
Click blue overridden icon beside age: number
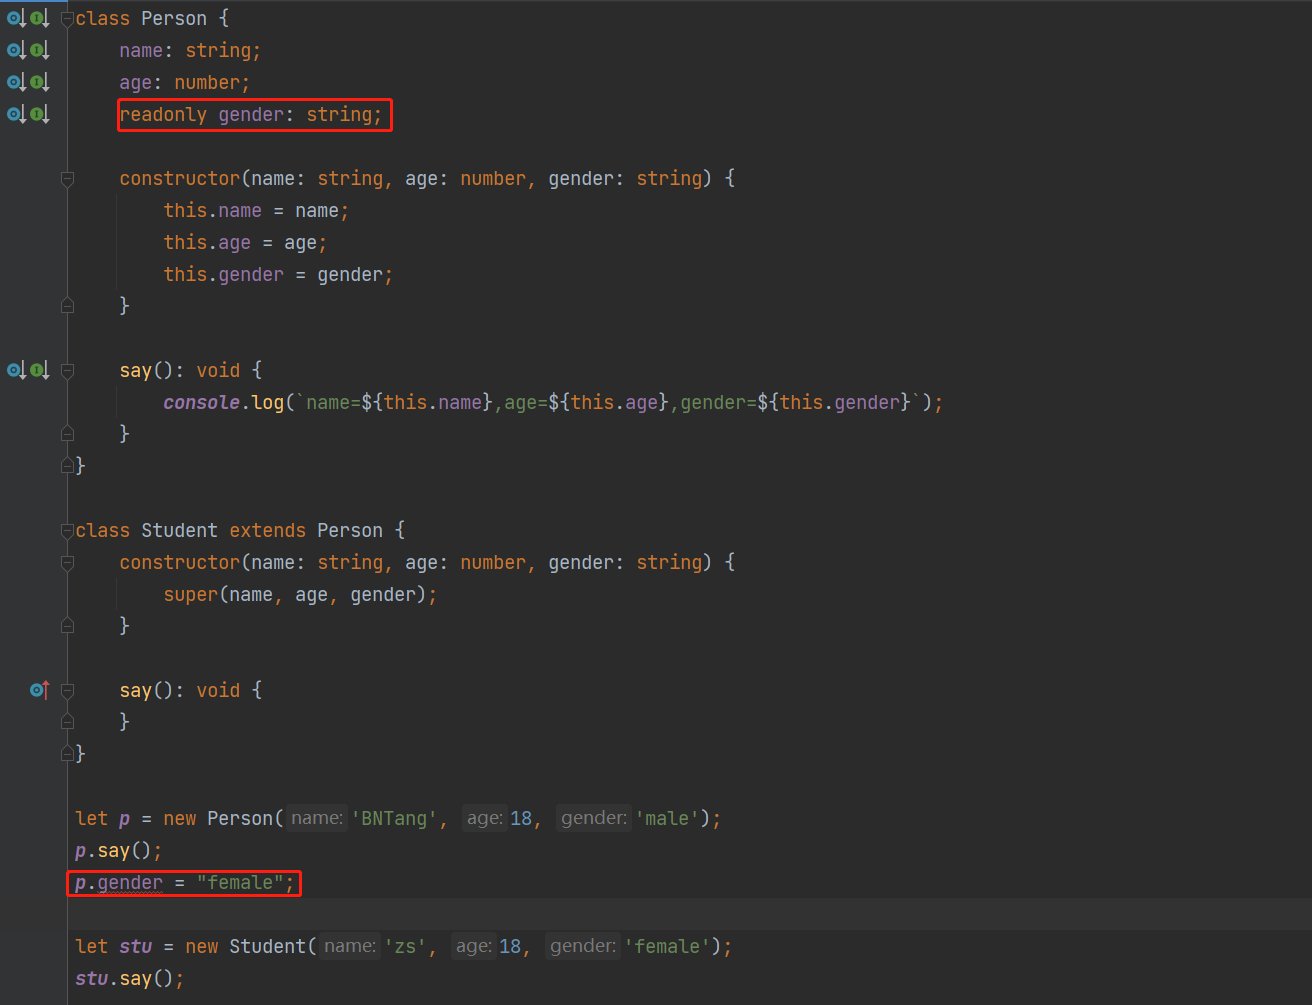coord(17,82)
